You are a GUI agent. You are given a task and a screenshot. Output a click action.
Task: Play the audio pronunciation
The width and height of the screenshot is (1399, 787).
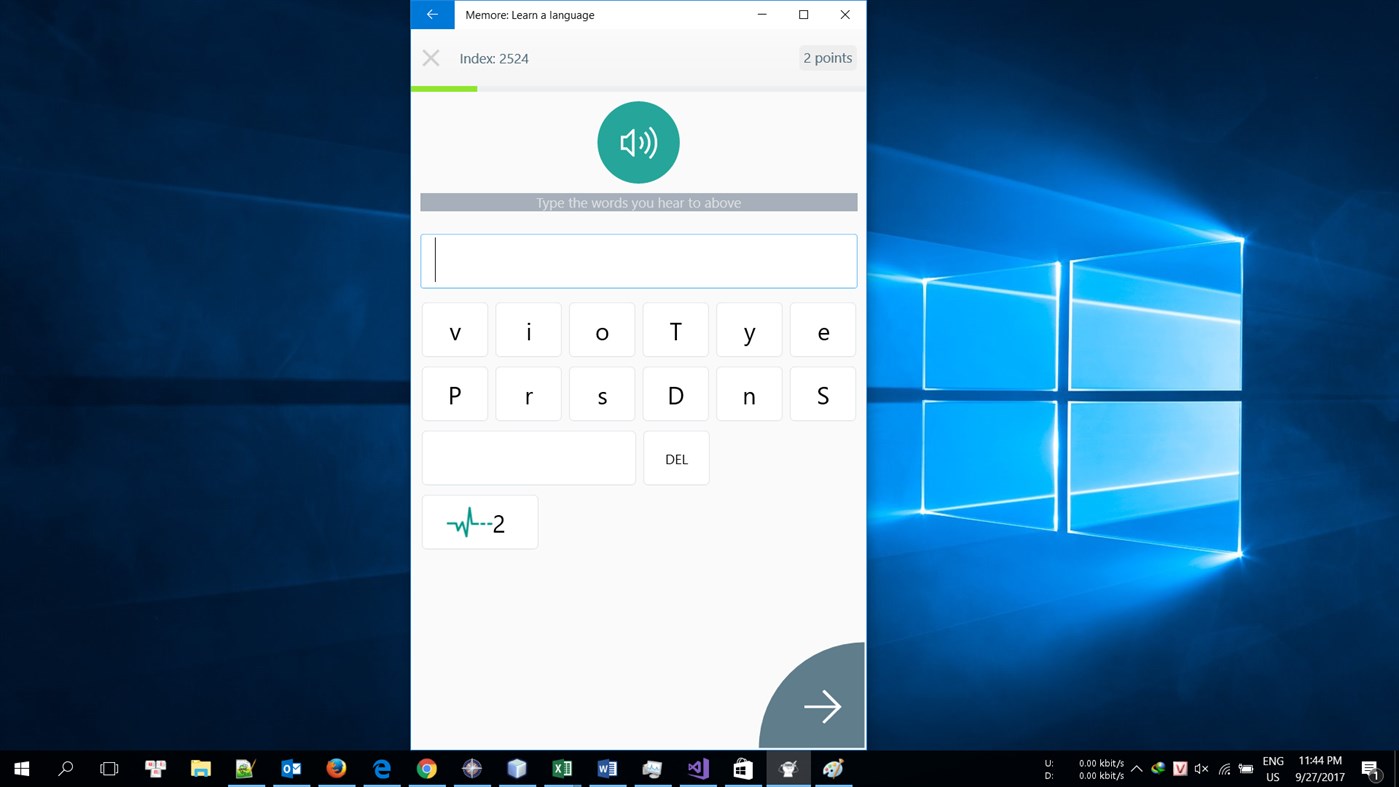tap(638, 142)
